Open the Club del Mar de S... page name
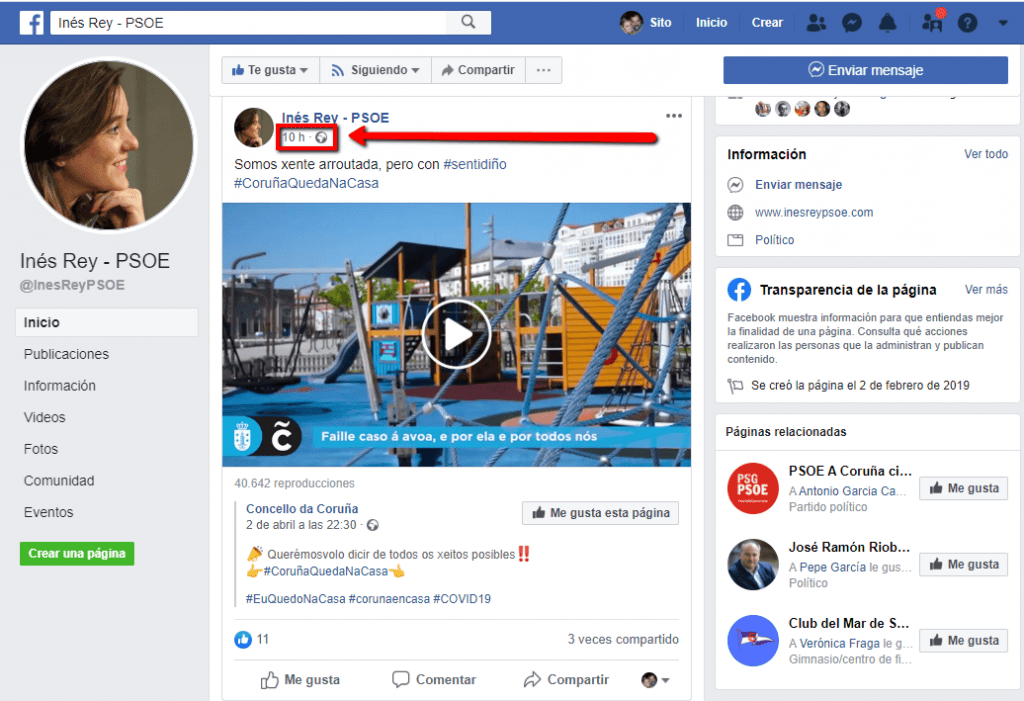This screenshot has height=701, width=1024. (x=848, y=623)
